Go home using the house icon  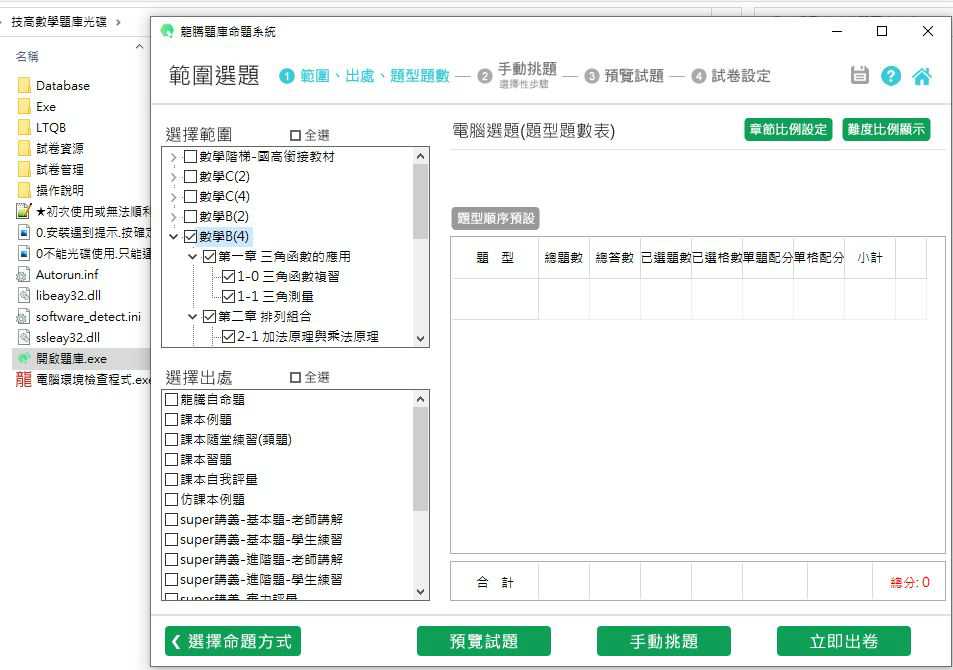[x=921, y=75]
